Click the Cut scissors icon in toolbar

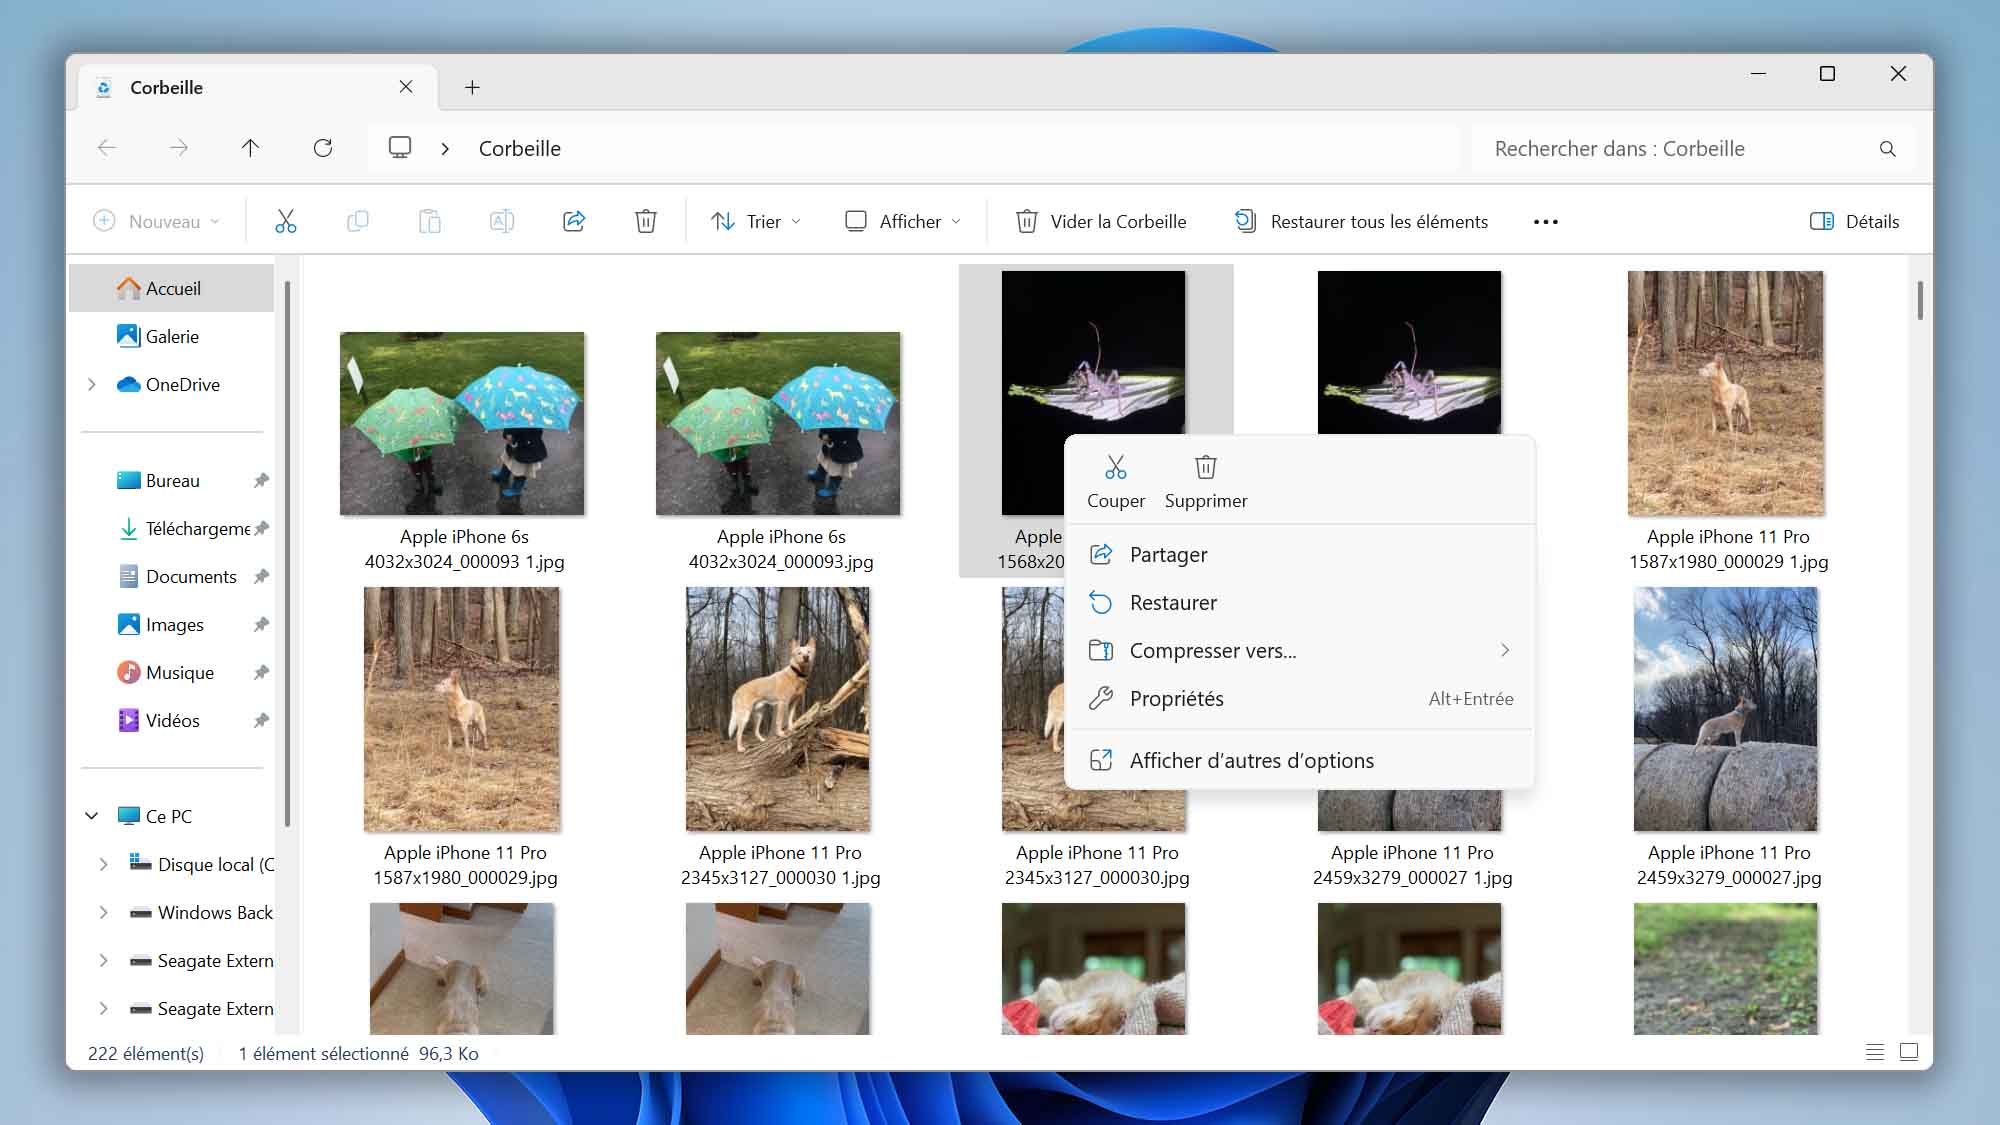(286, 221)
